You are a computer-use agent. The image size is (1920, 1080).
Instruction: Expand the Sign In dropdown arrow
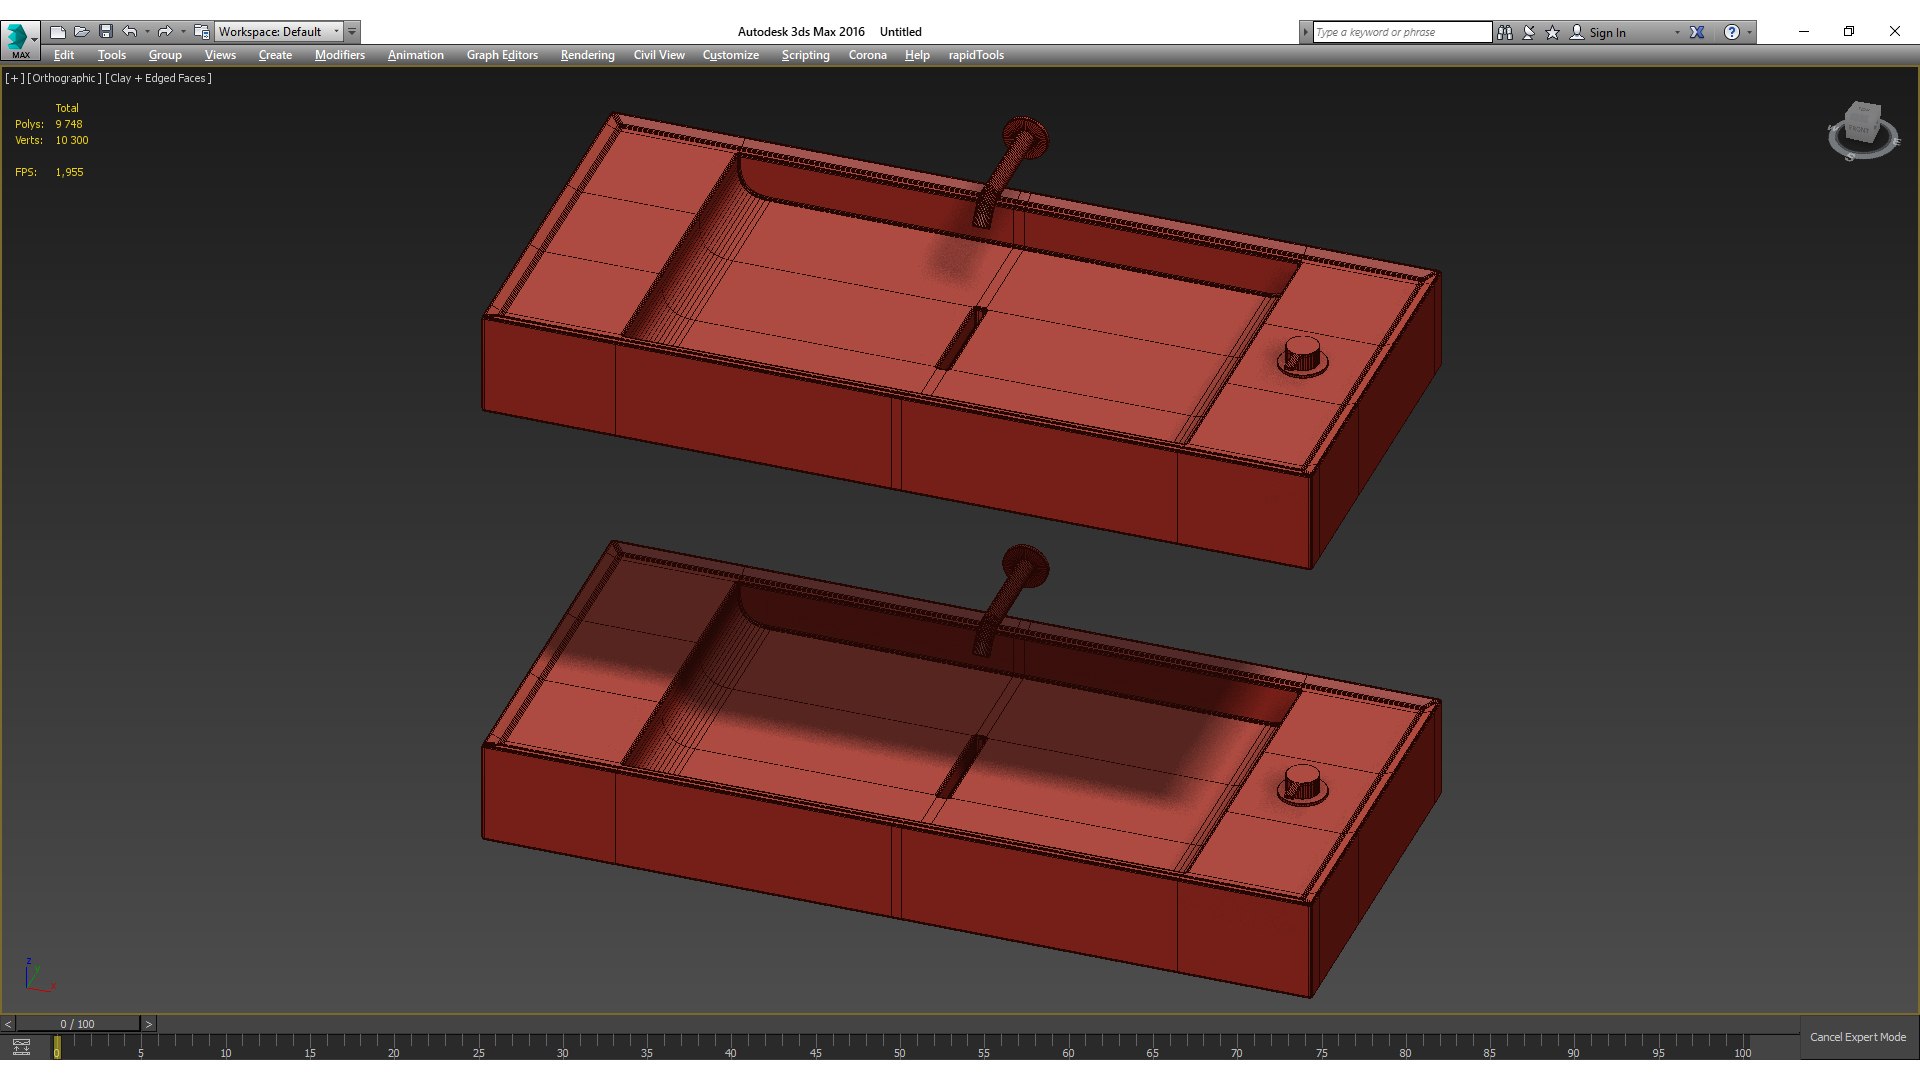pos(1677,32)
